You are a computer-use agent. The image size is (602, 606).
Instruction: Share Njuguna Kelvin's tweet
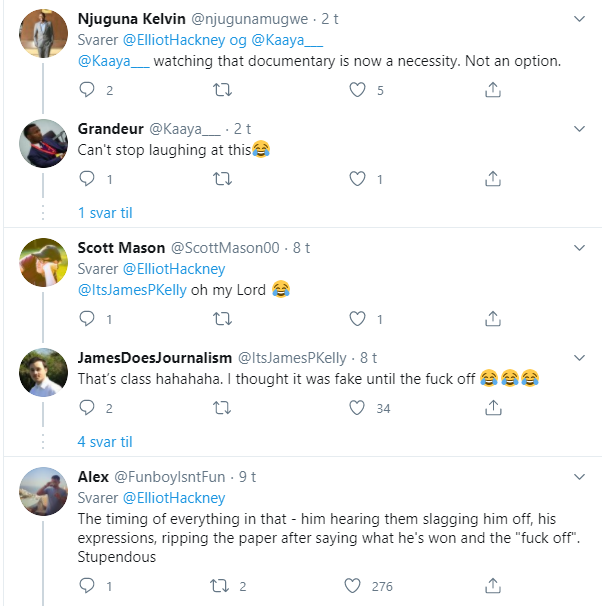(492, 91)
